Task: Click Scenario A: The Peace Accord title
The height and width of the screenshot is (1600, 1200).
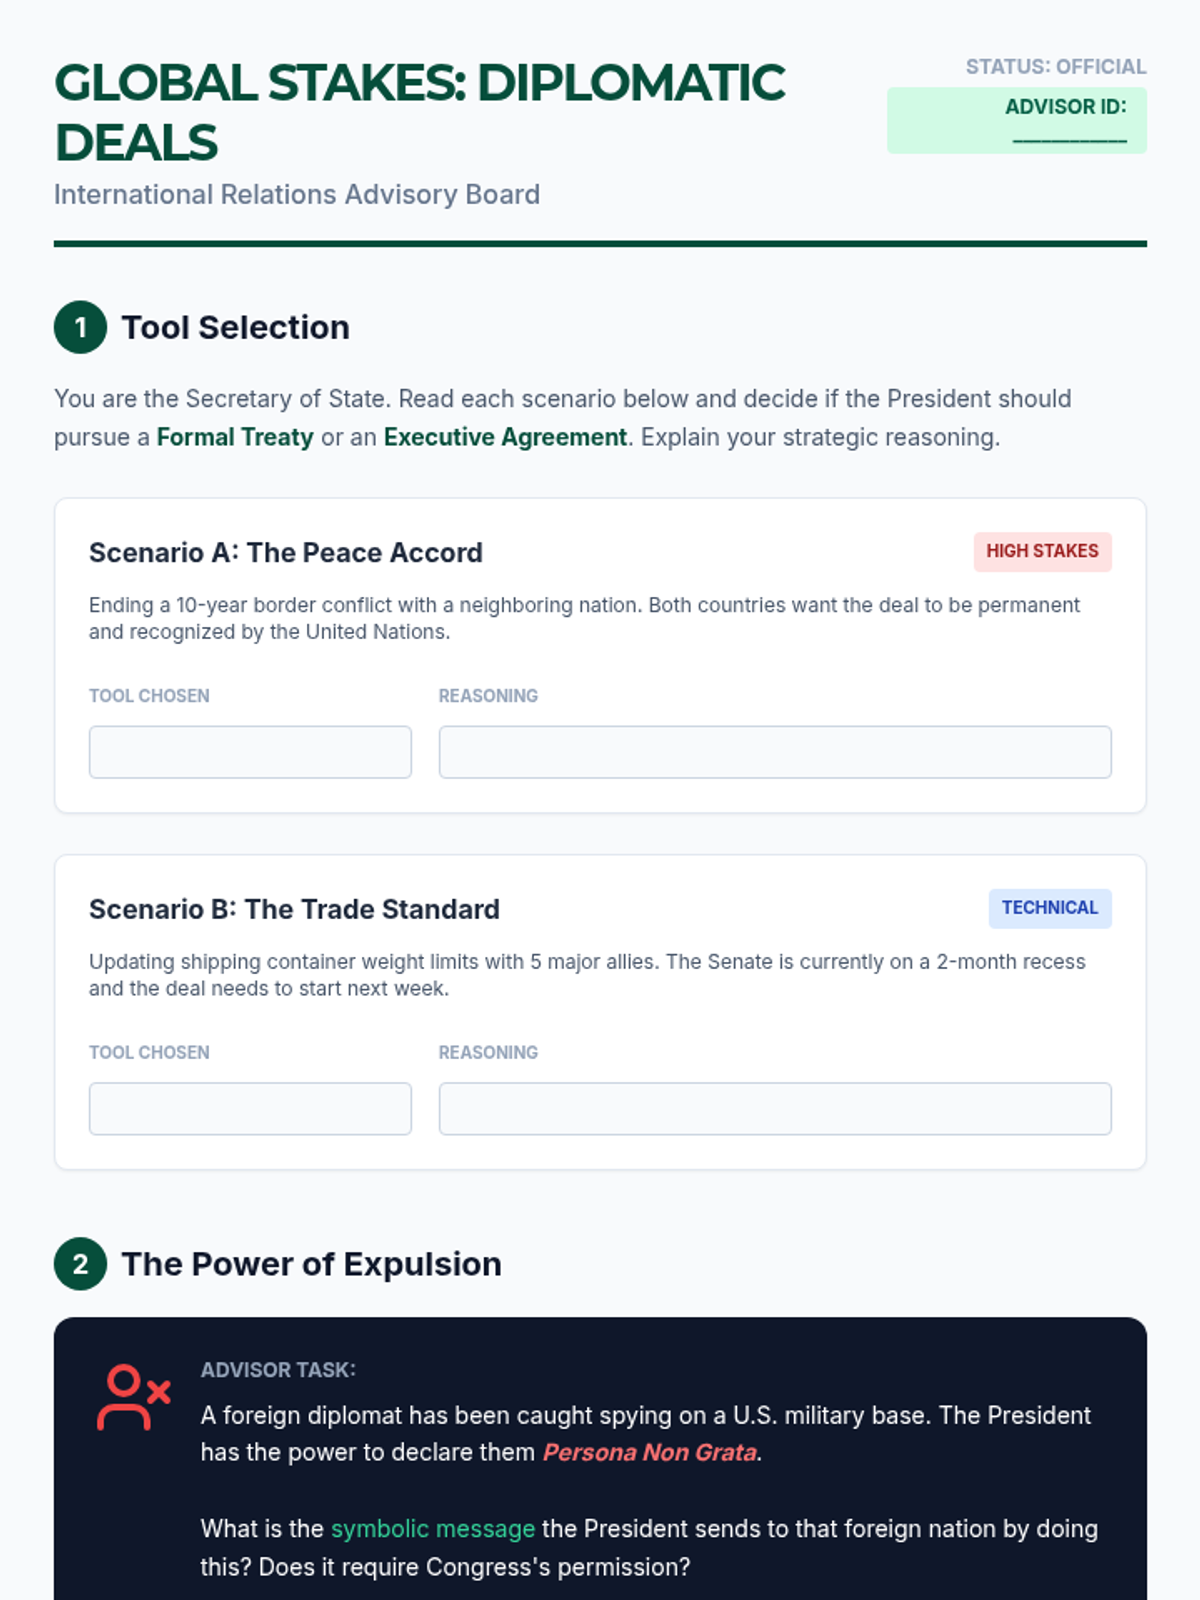Action: pyautogui.click(x=286, y=552)
